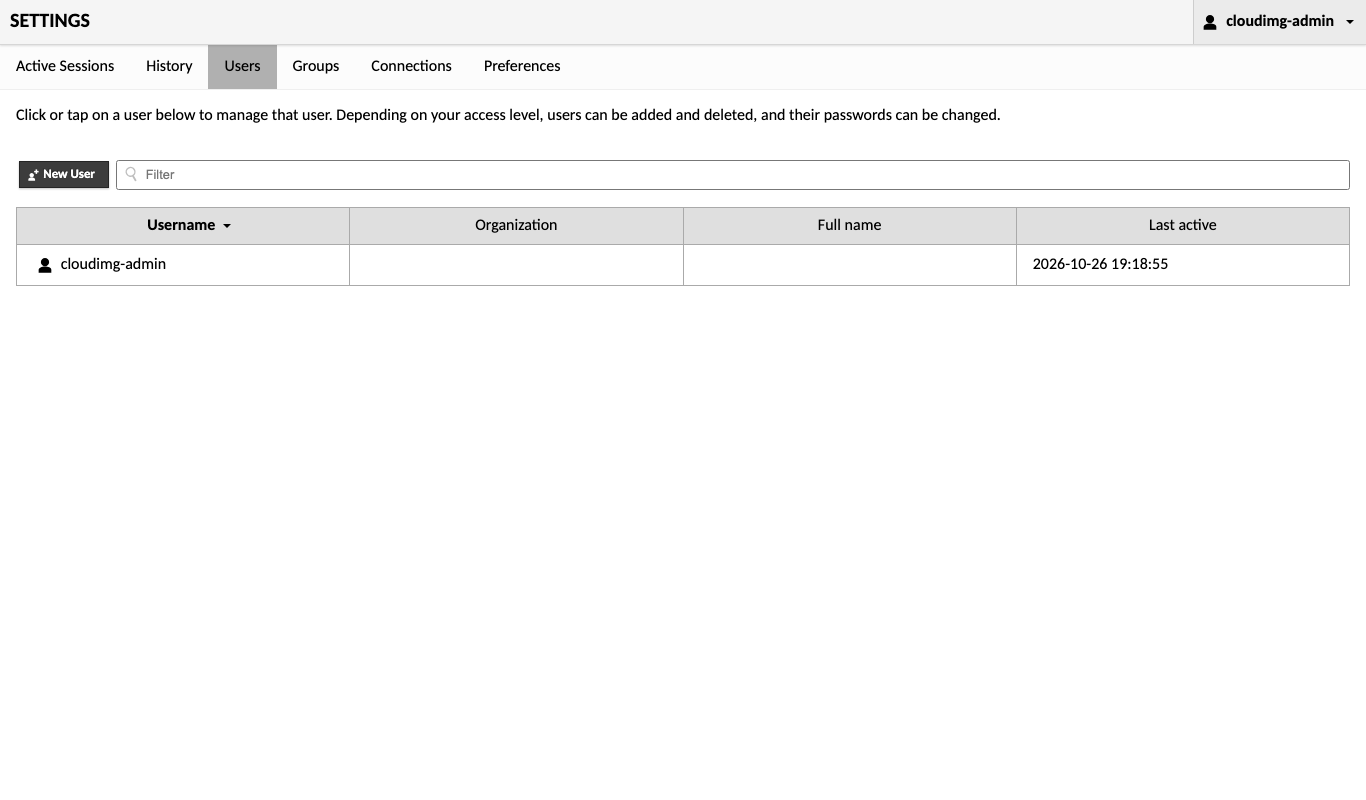The height and width of the screenshot is (800, 1366).
Task: Click the profile icon in the top-right menu
Action: (1210, 22)
